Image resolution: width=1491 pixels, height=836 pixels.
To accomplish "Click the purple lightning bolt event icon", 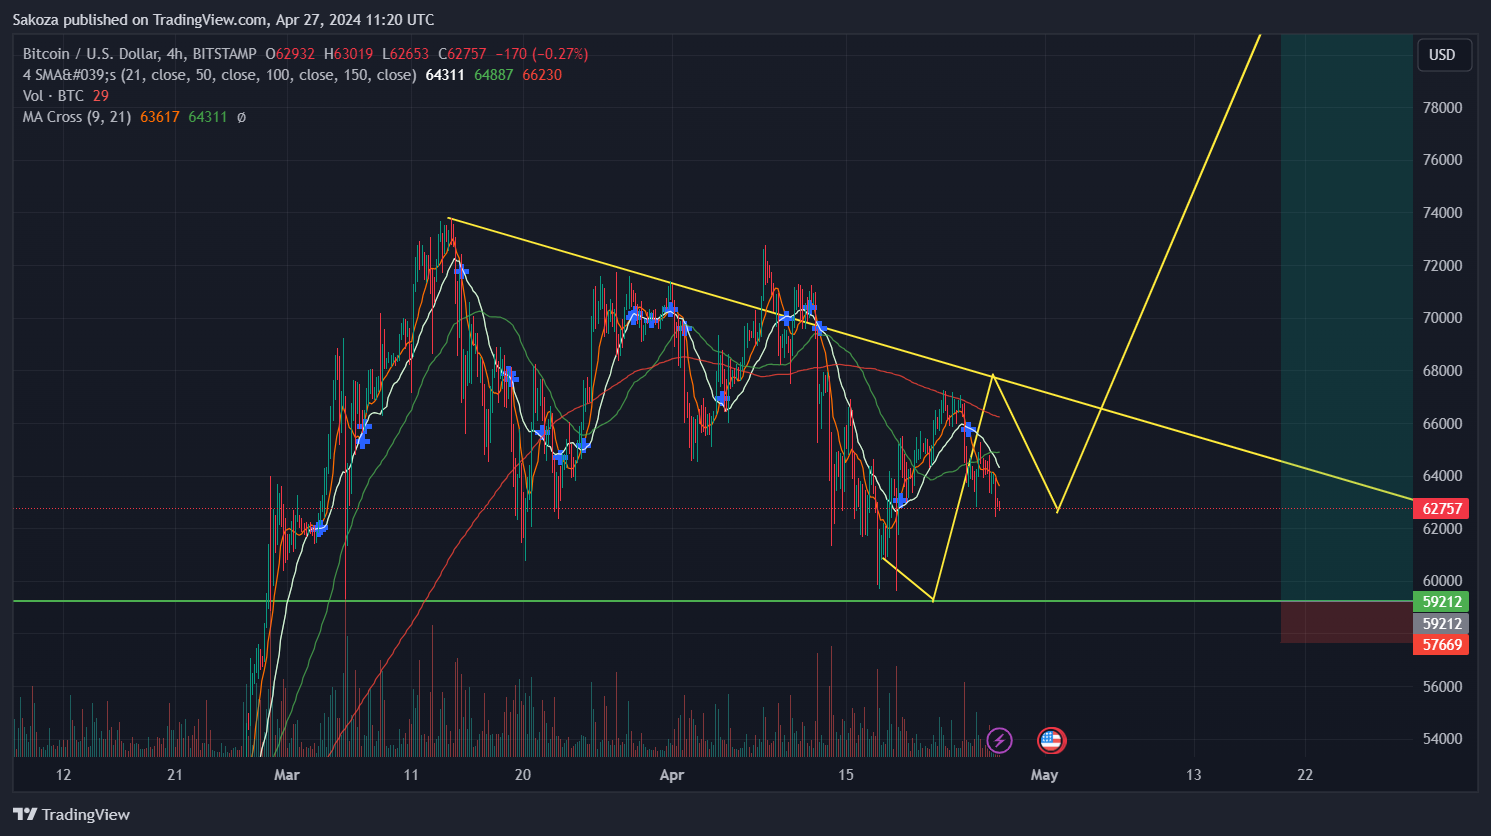I will tap(999, 740).
